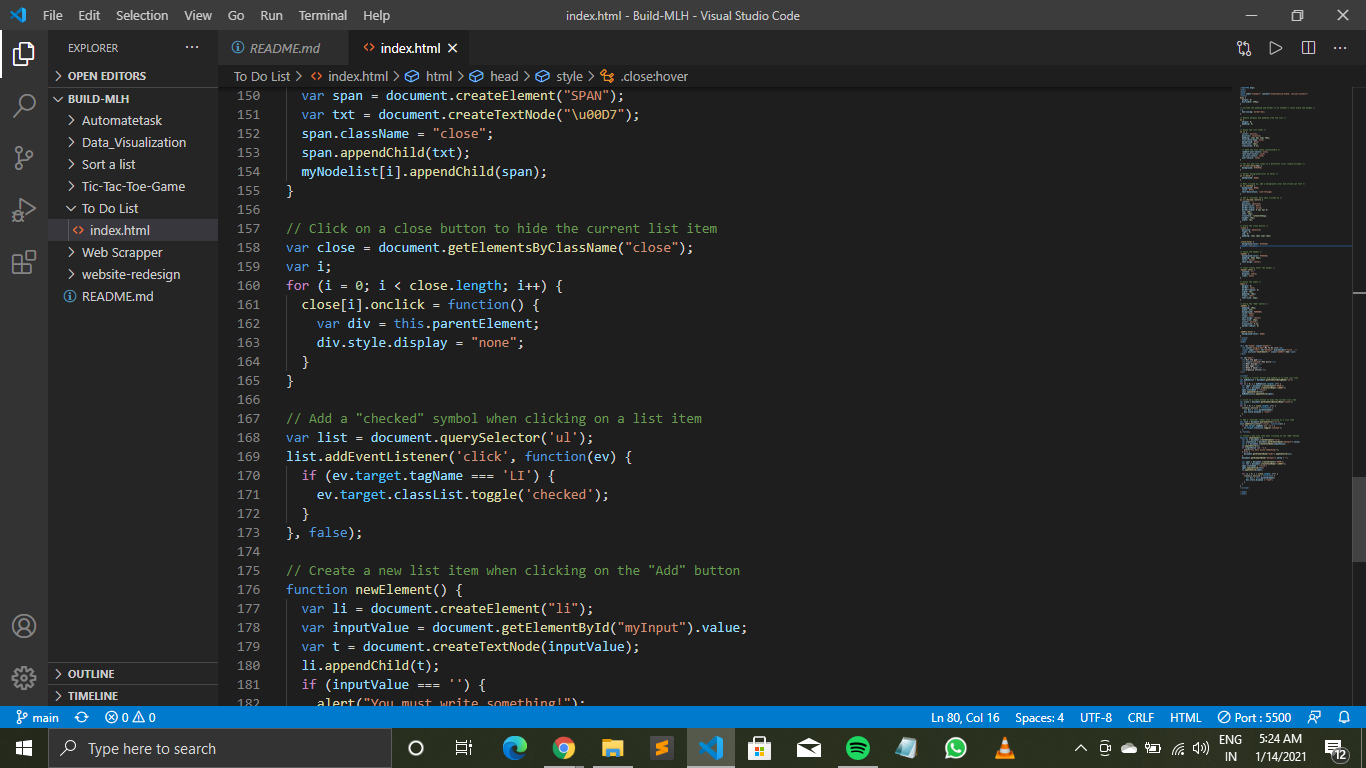Viewport: 1366px width, 768px height.
Task: Open the Manage gear icon
Action: click(x=24, y=678)
